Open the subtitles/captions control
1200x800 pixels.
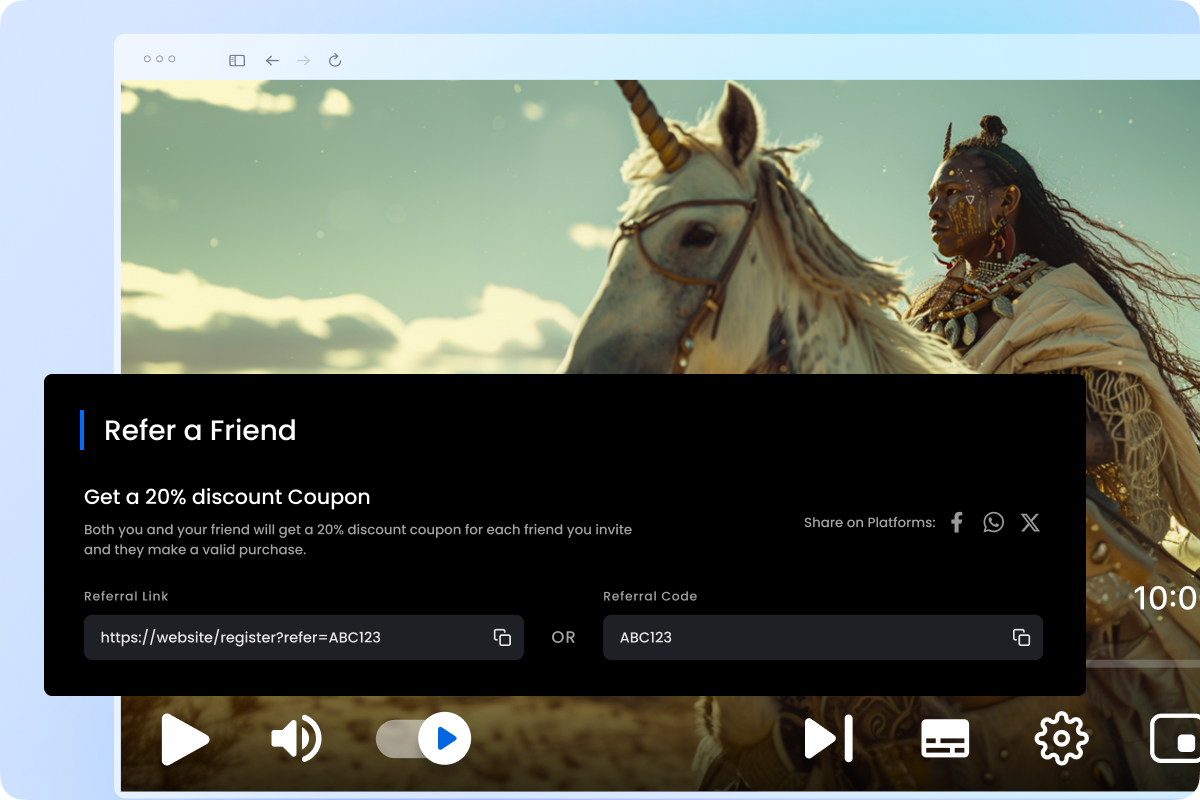tap(944, 738)
